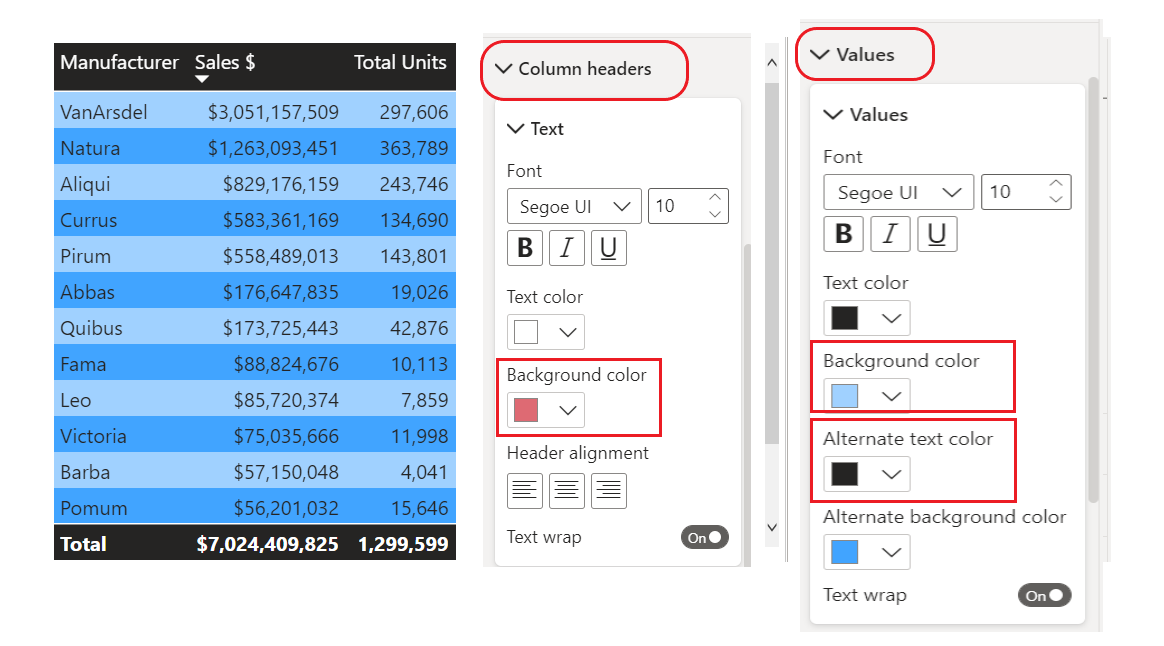Screen dimensions: 1164x646
Task: Click the white header Text color swatch
Action: 526,332
